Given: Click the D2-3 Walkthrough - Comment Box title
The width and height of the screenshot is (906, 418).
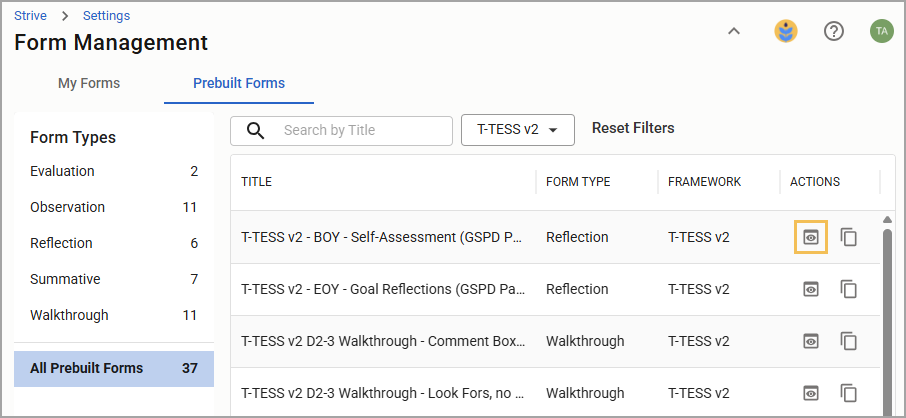Looking at the screenshot, I should (x=384, y=341).
